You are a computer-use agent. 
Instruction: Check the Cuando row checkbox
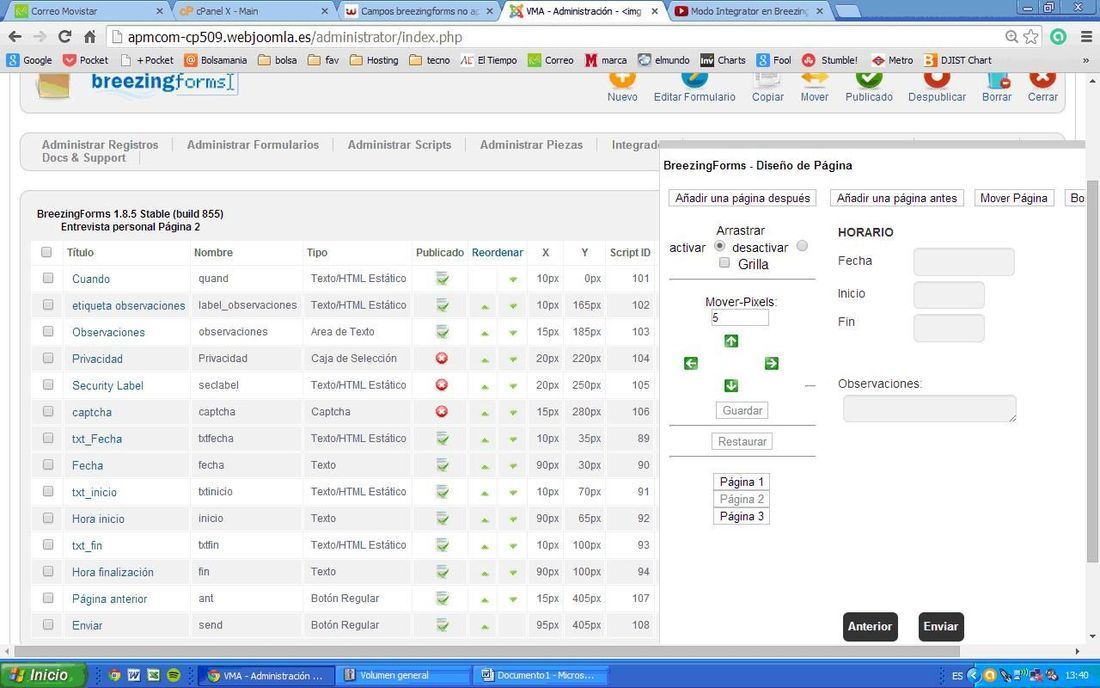48,278
